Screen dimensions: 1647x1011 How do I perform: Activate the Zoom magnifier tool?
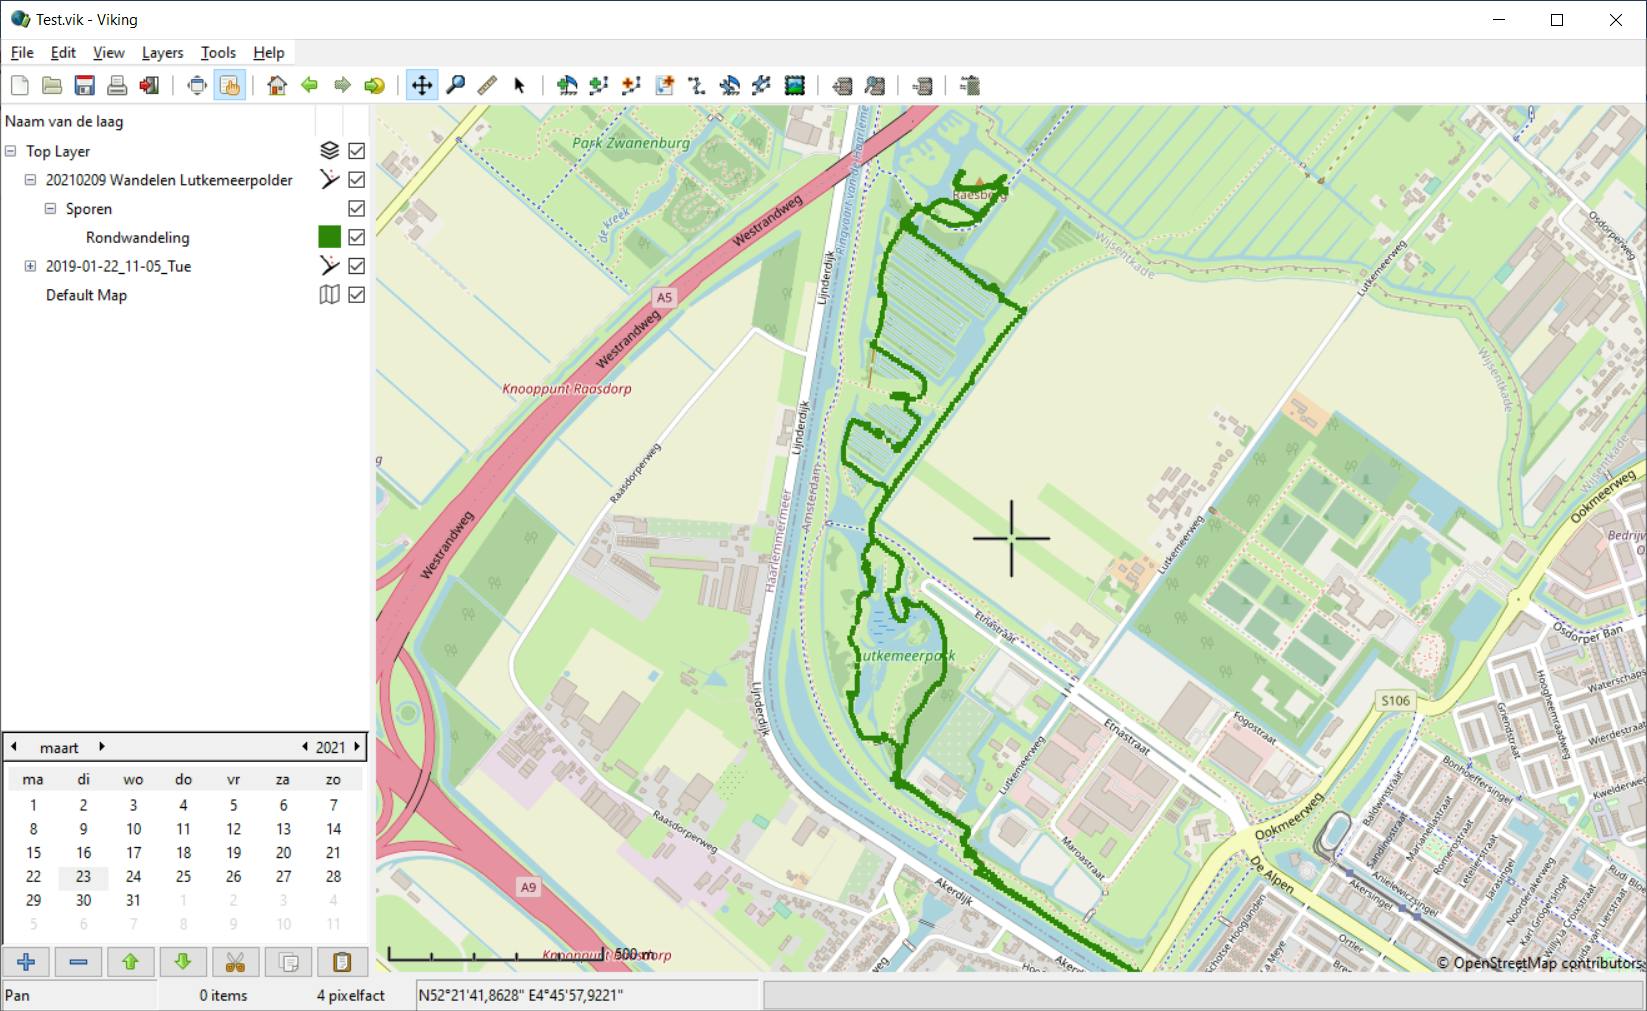click(x=455, y=86)
